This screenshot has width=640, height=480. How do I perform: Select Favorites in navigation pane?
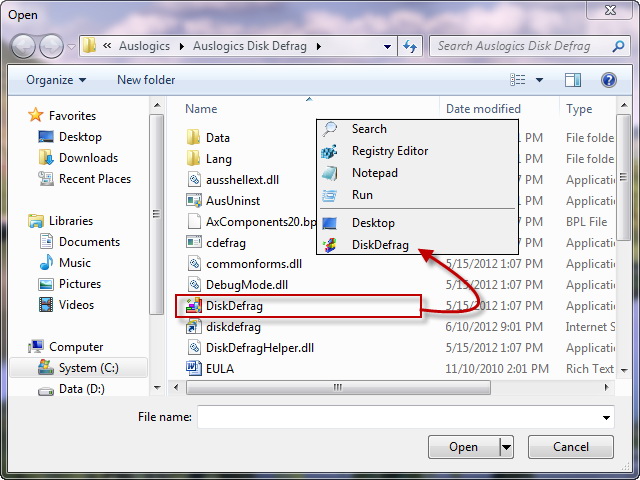62,116
